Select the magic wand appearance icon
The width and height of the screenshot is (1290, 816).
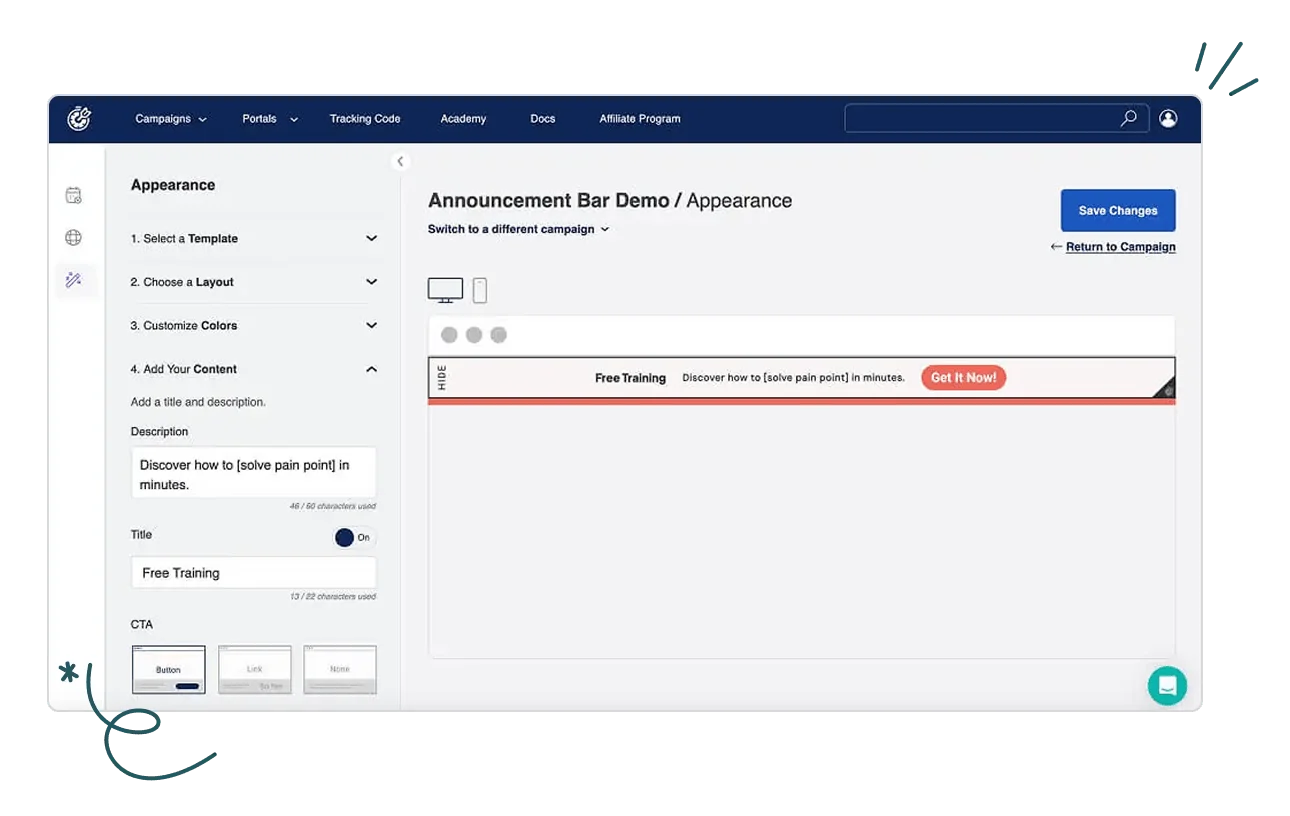click(x=73, y=281)
